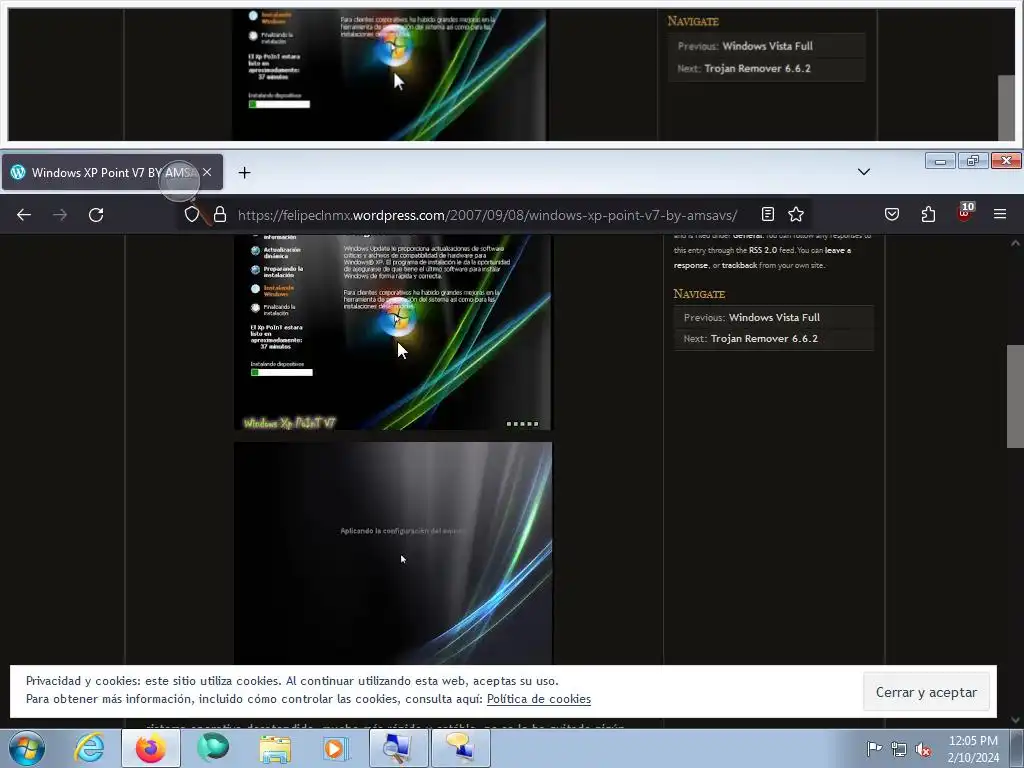Click the Previous: Windows Vista Full link in magnifier view

pyautogui.click(x=767, y=46)
